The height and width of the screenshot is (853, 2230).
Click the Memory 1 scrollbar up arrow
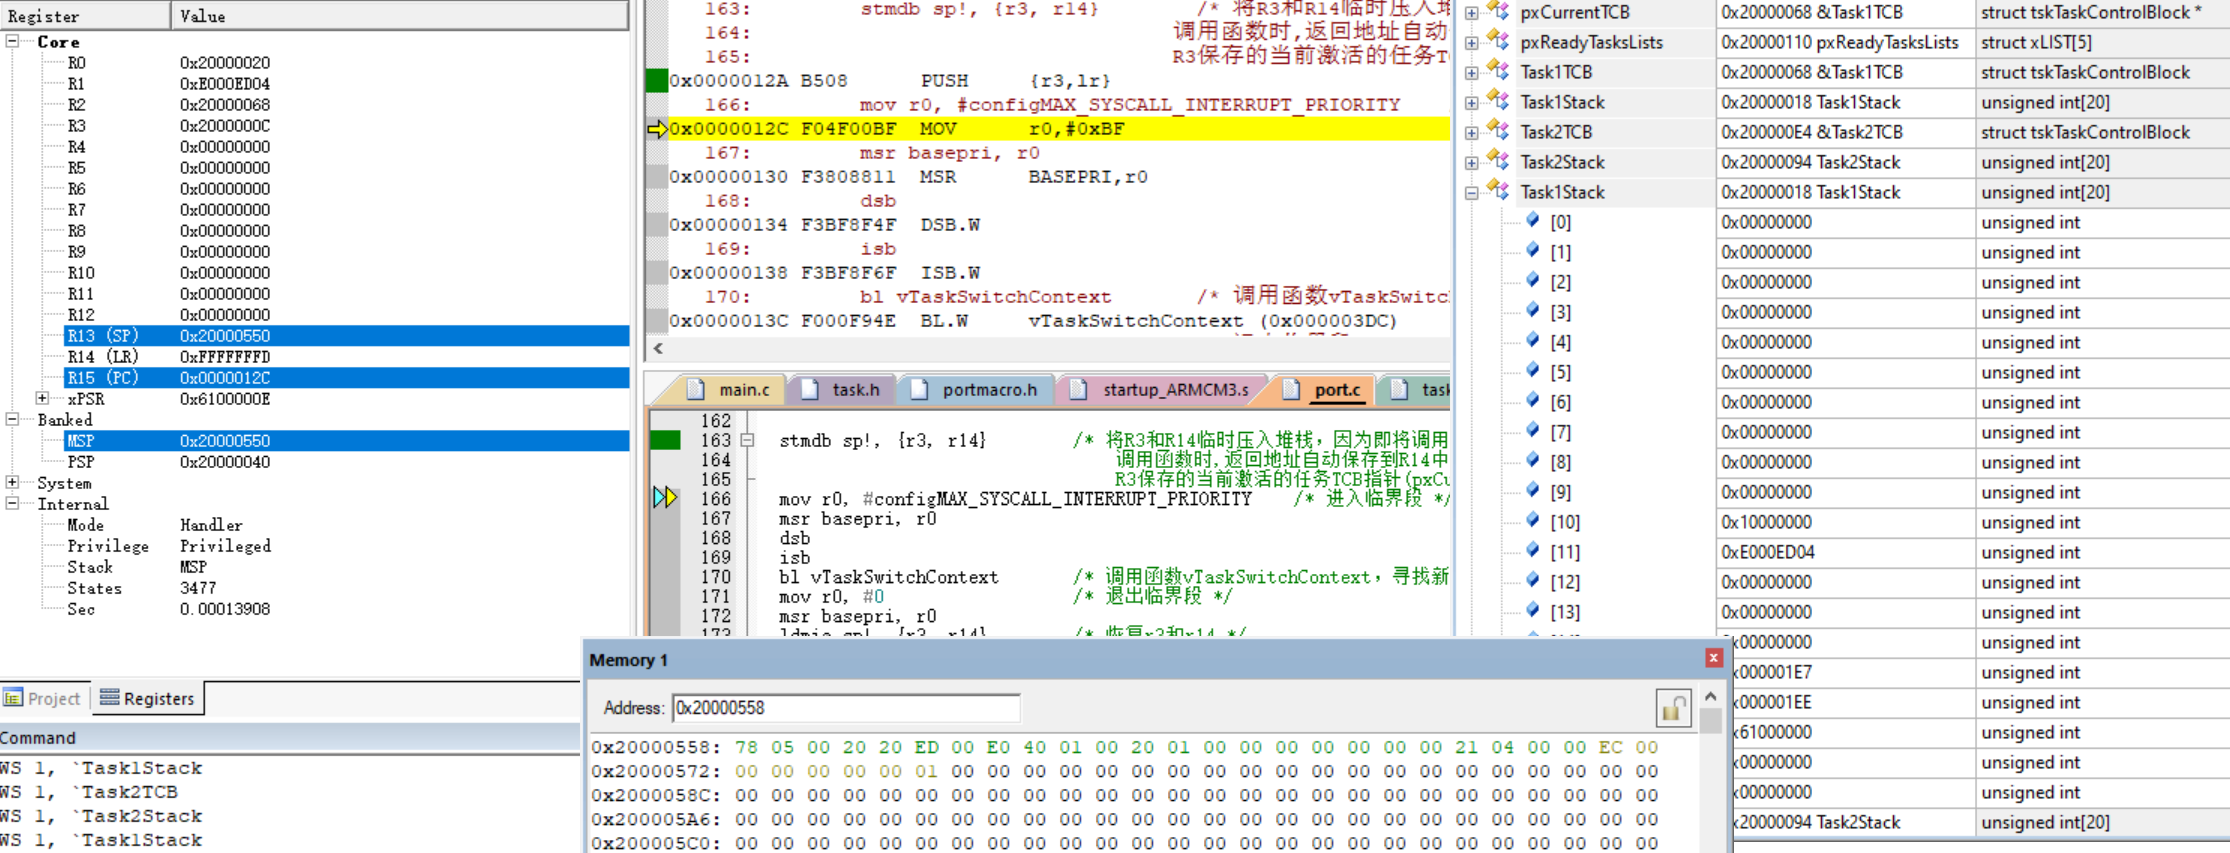point(1710,696)
